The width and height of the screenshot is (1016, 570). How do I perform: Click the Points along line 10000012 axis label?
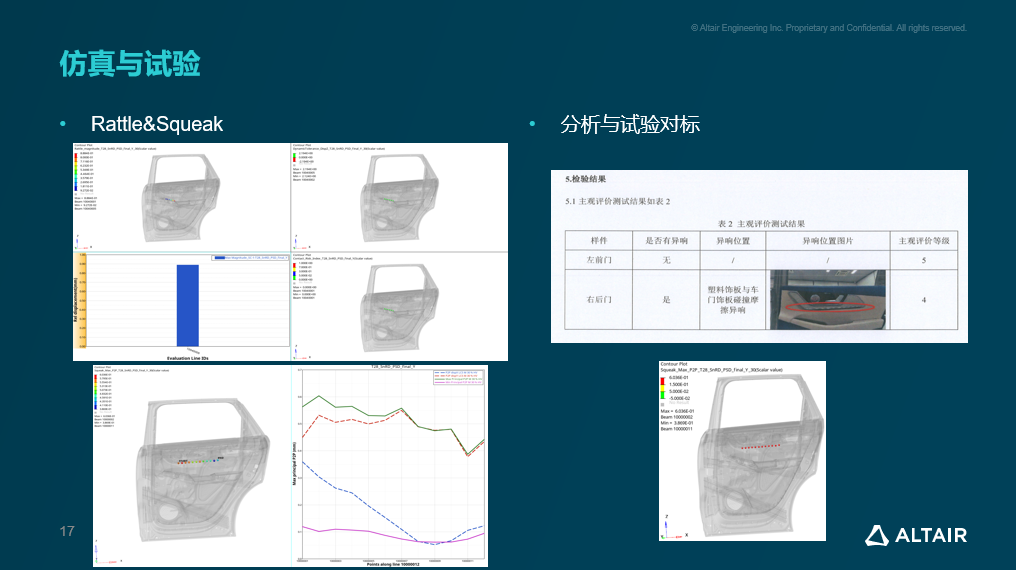(x=393, y=564)
